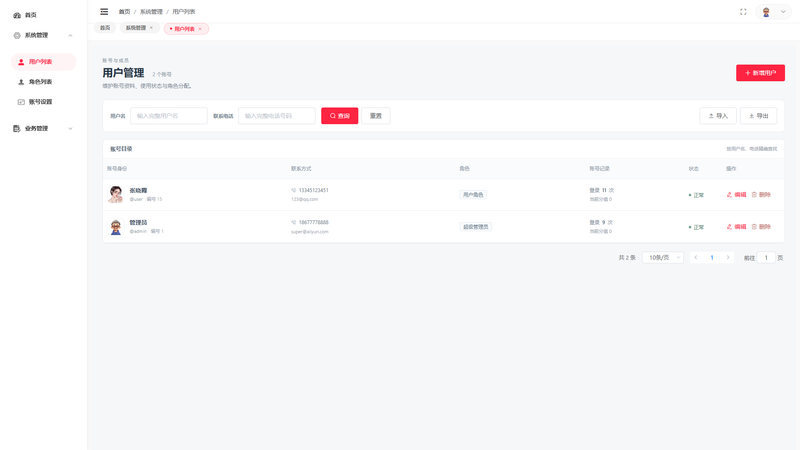Expand the 业务管理 sidebar group
The height and width of the screenshot is (450, 800).
43,129
